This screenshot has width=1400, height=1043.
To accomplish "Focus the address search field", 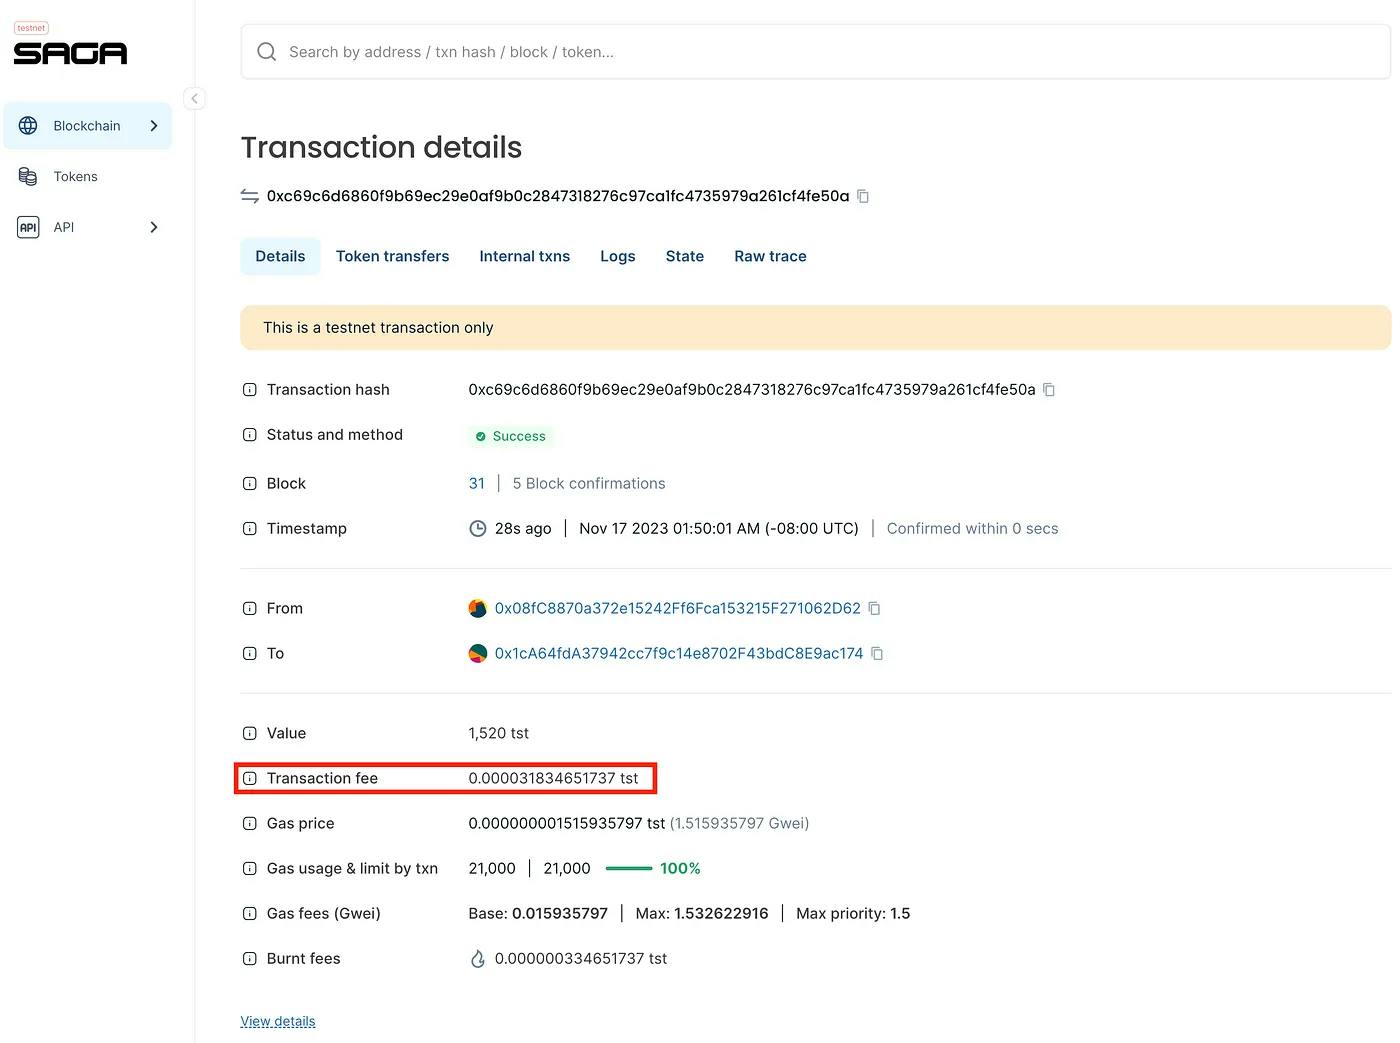I will 815,52.
